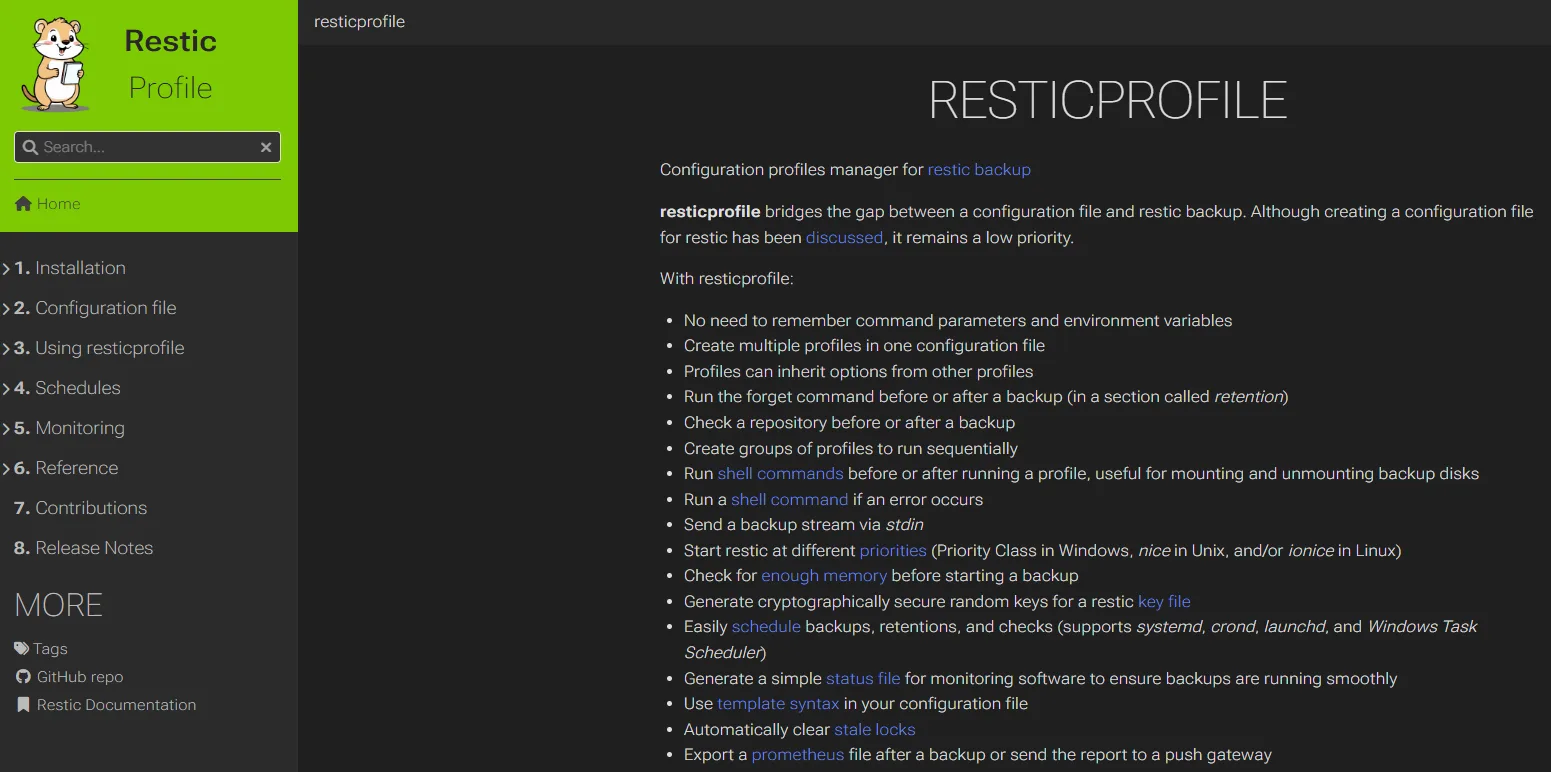Click the Restic Profile gopher mascot logo
The height and width of the screenshot is (772, 1551).
point(57,64)
